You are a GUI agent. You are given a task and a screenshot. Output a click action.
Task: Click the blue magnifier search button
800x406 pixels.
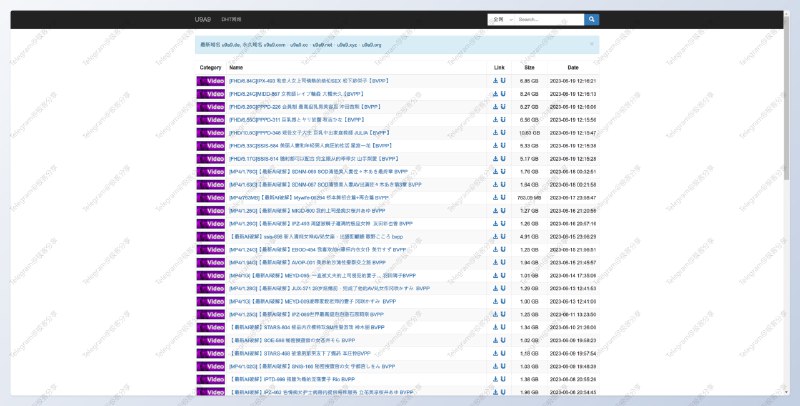coord(592,19)
